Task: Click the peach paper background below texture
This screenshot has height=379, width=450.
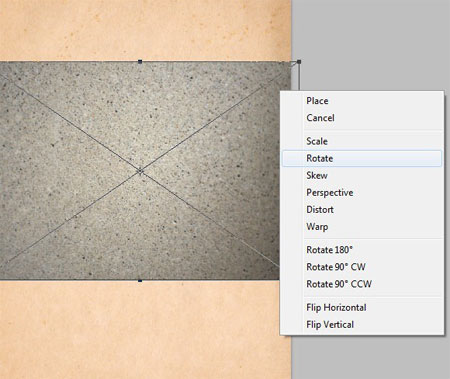Action: (139, 330)
